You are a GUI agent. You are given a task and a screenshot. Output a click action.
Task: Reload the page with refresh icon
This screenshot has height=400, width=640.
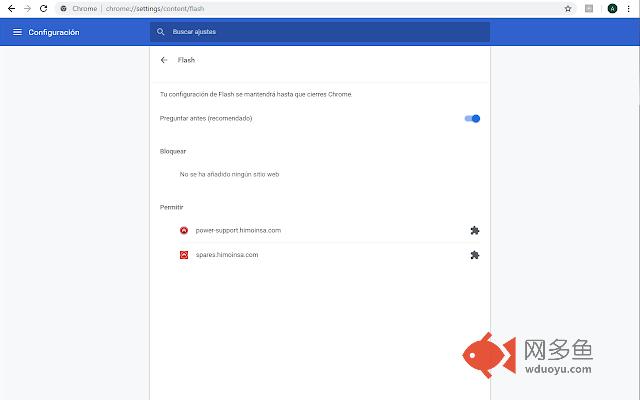click(44, 9)
